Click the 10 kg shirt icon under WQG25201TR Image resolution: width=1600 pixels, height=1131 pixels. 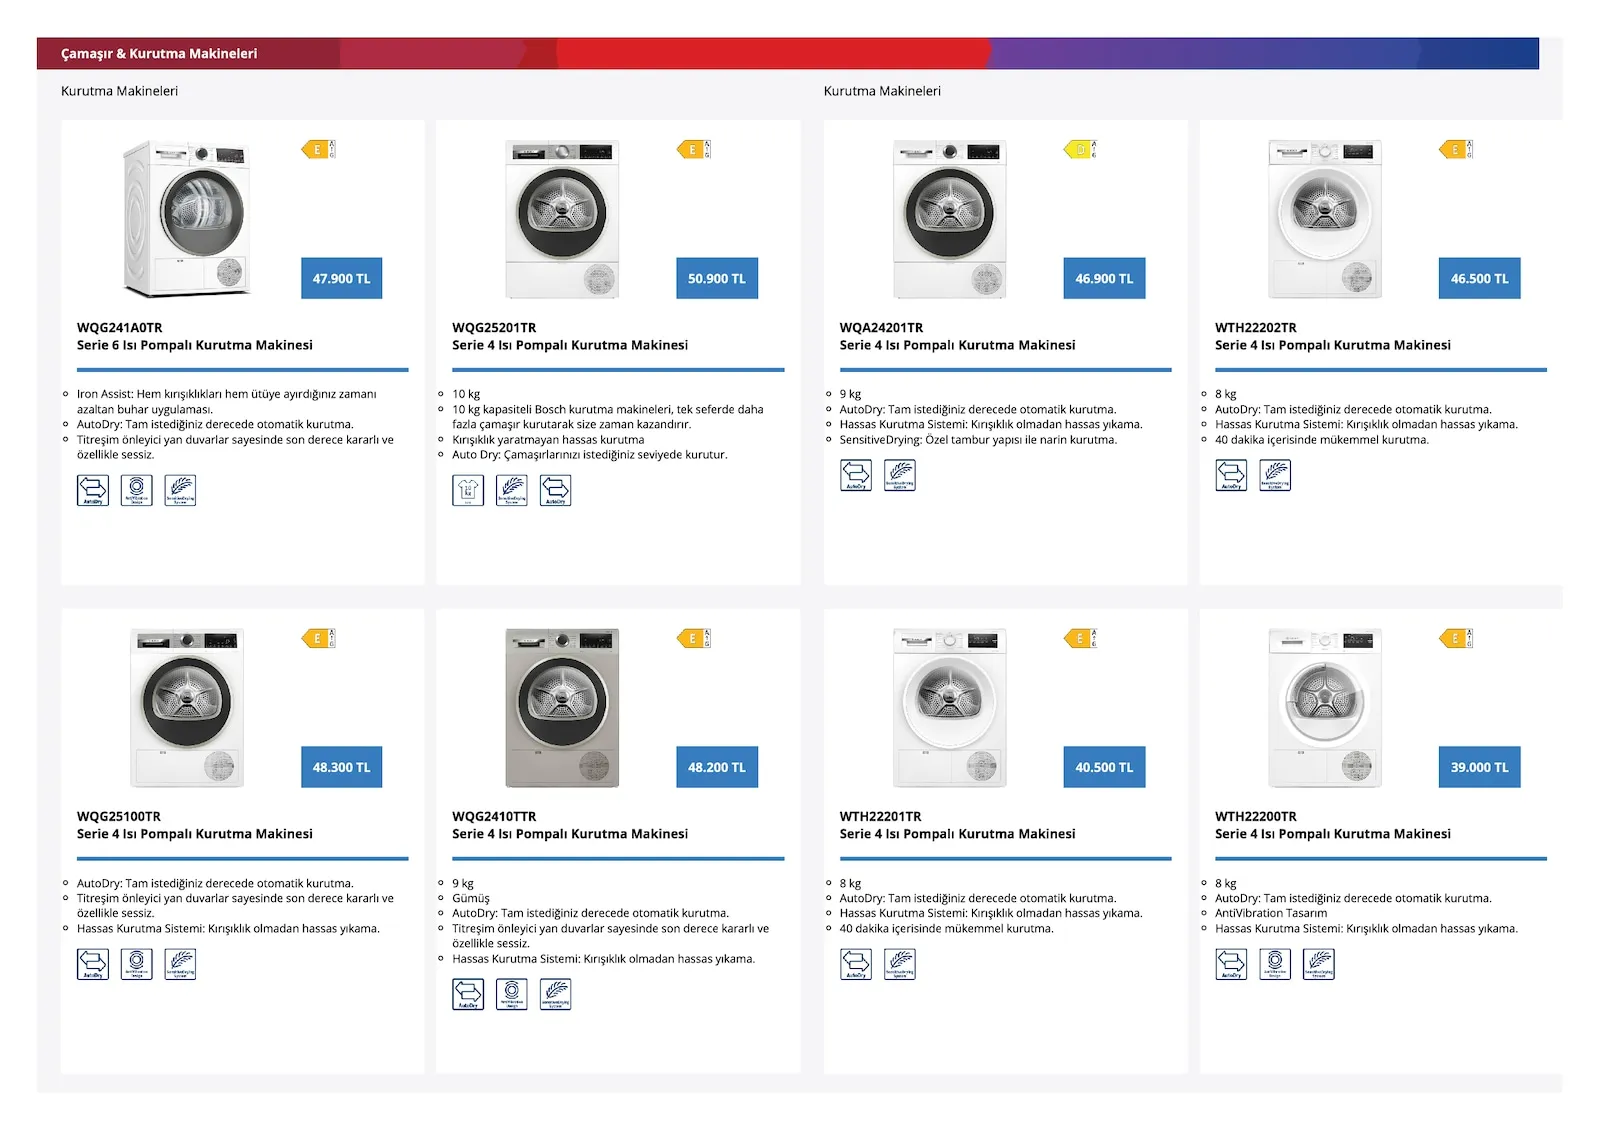468,490
